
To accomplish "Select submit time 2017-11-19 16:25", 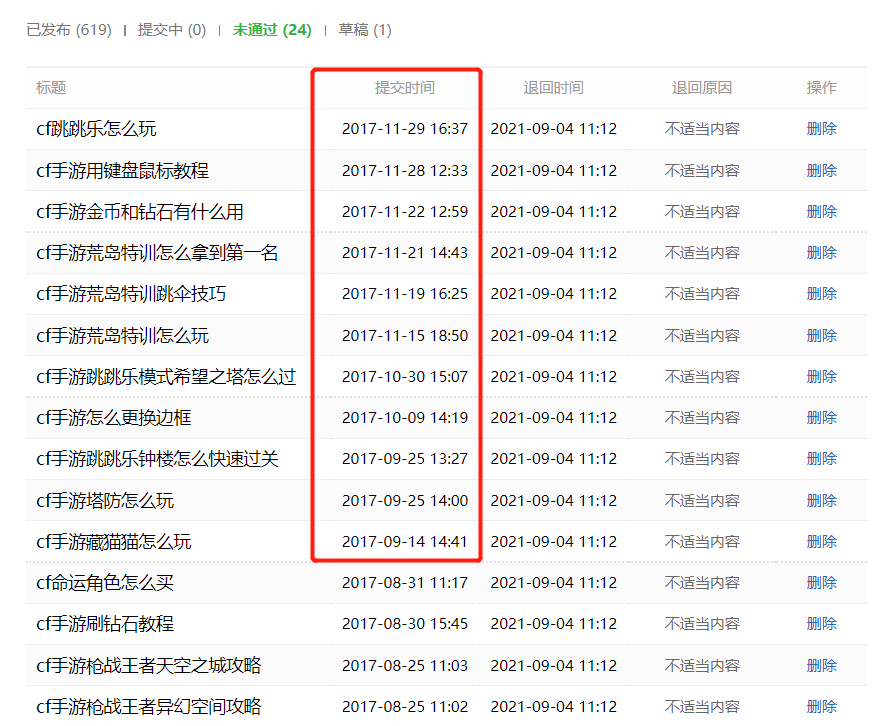I will 405,294.
